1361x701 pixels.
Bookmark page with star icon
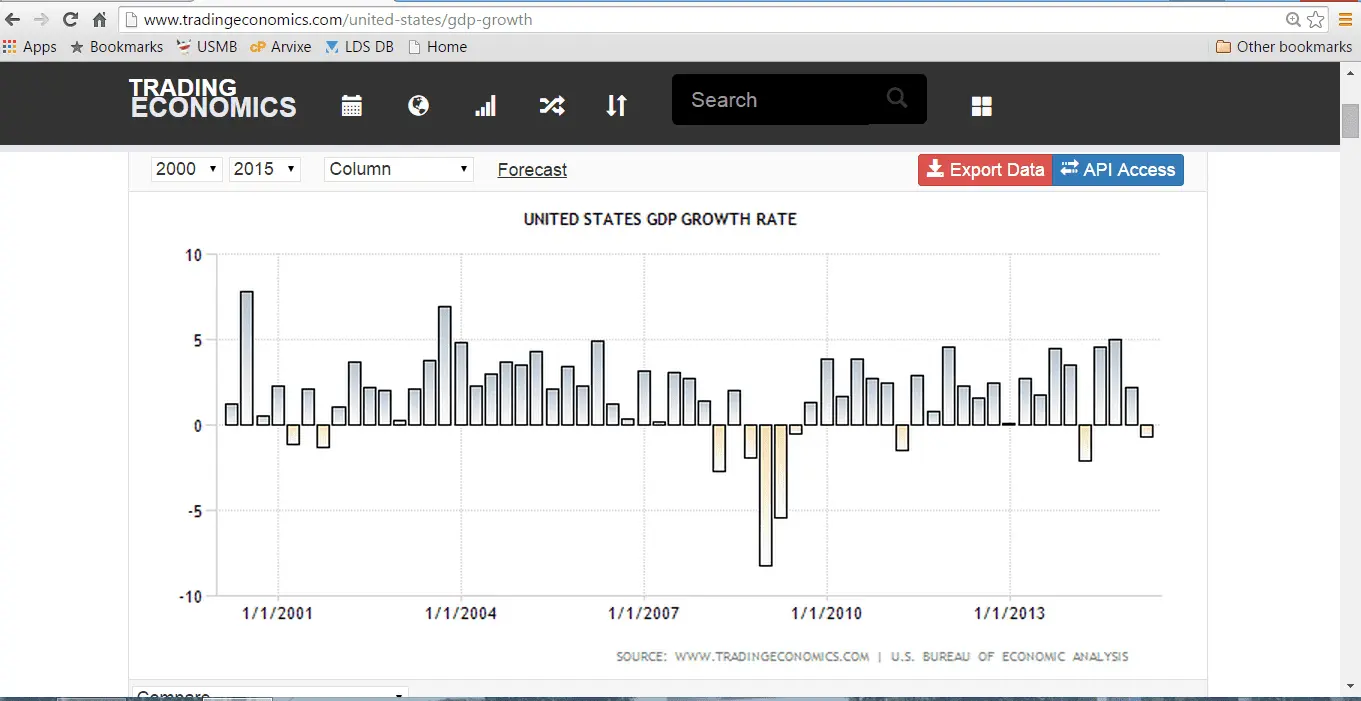tap(1316, 19)
